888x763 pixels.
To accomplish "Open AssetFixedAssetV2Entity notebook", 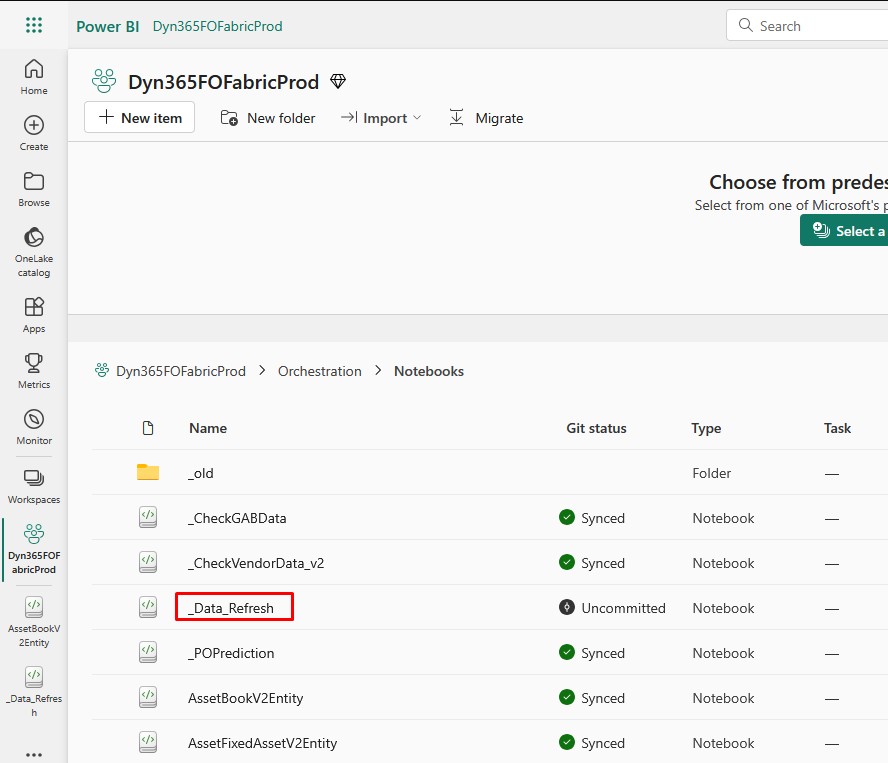I will (x=263, y=743).
